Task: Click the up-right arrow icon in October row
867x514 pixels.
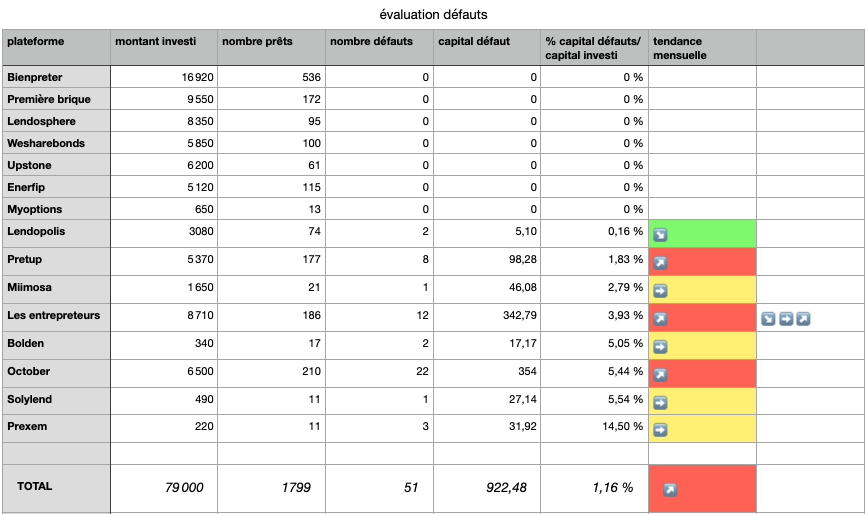Action: point(660,375)
